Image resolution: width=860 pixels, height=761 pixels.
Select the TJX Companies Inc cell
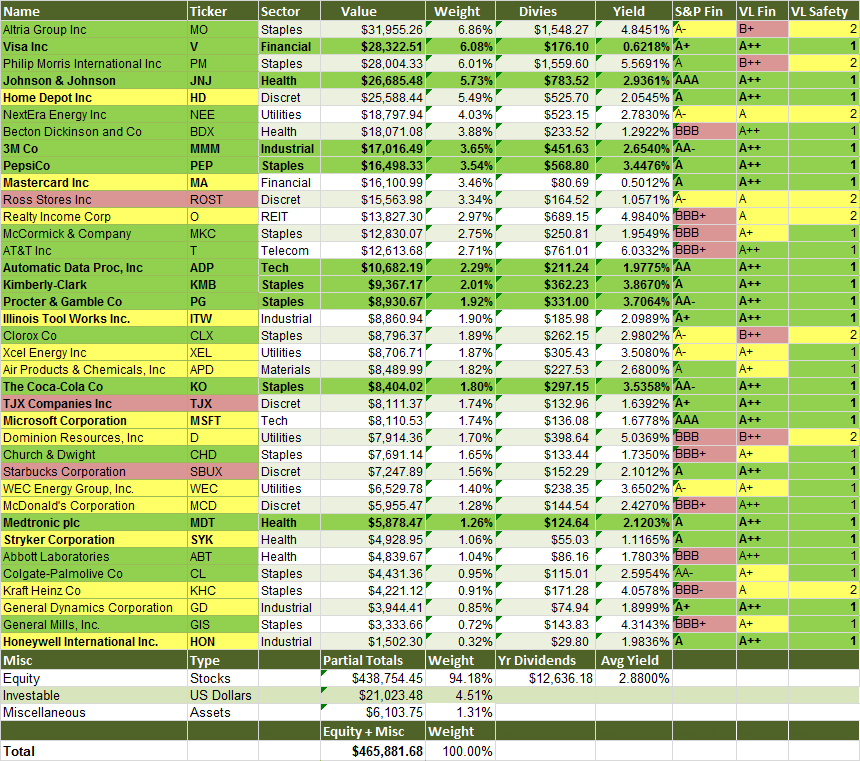coord(94,404)
